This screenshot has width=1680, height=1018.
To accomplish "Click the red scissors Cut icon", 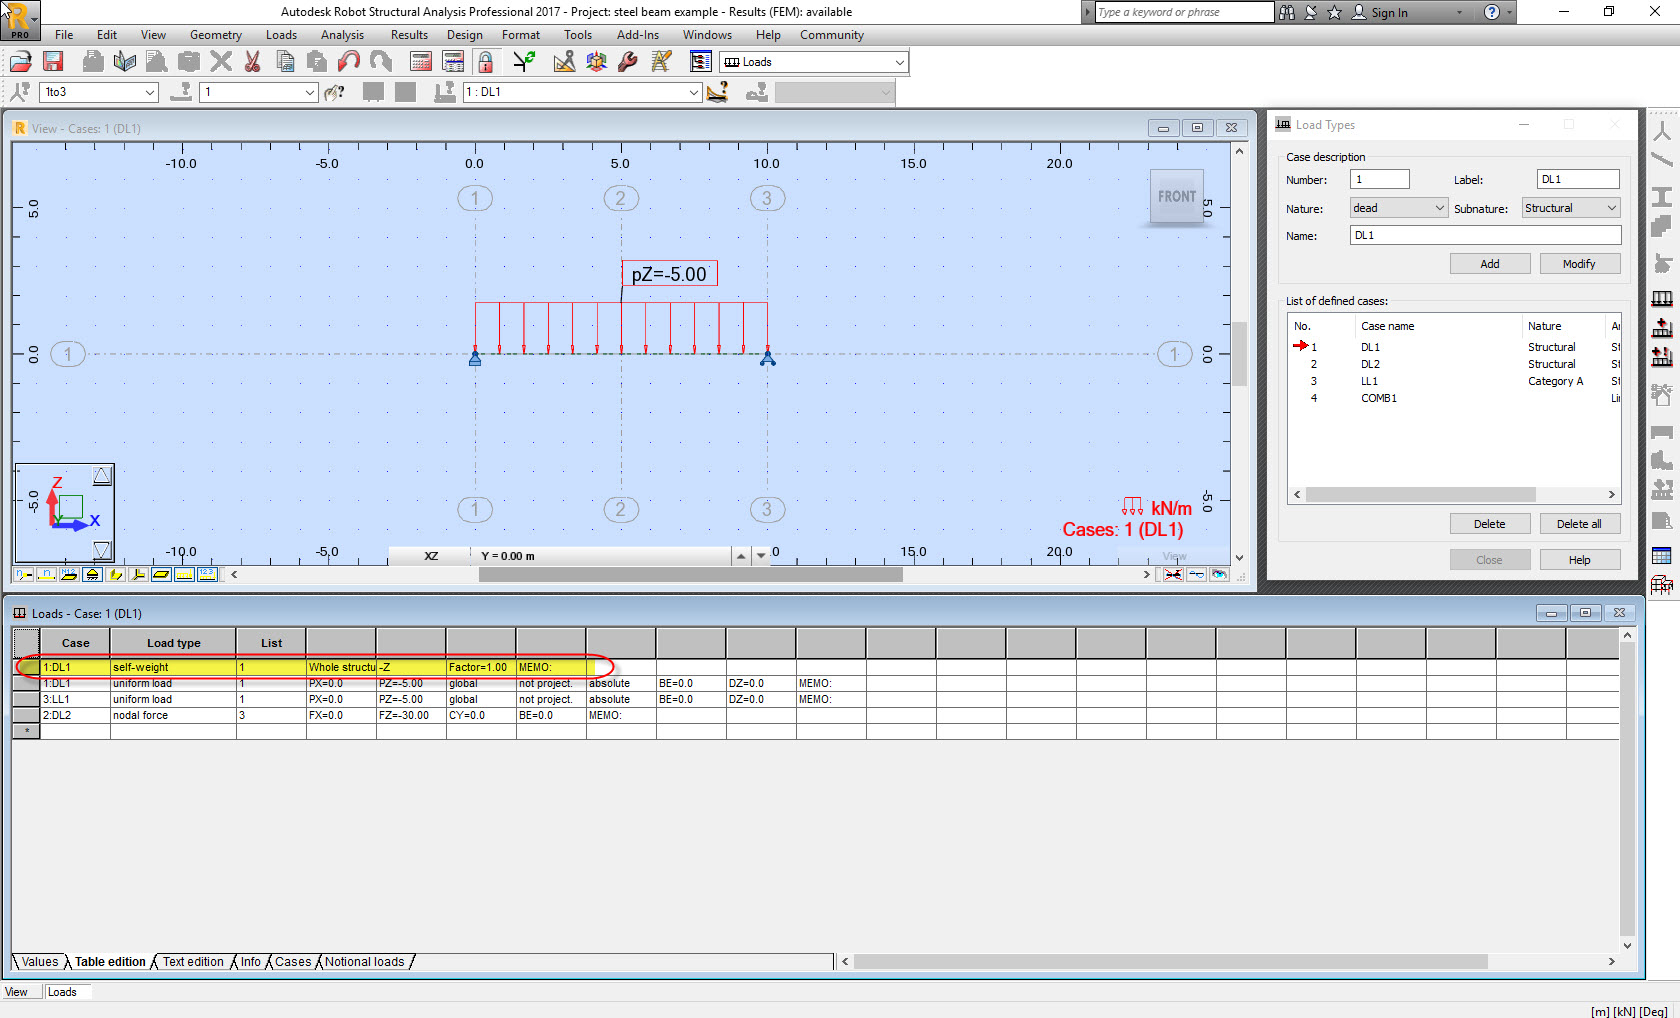I will point(253,62).
